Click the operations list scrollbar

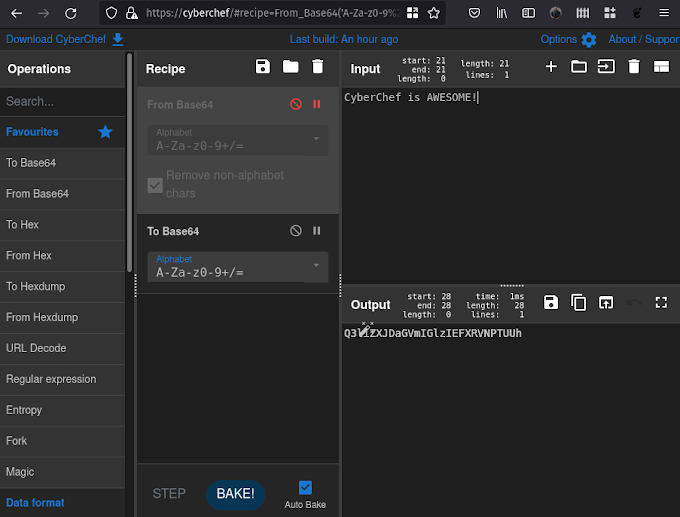129,163
